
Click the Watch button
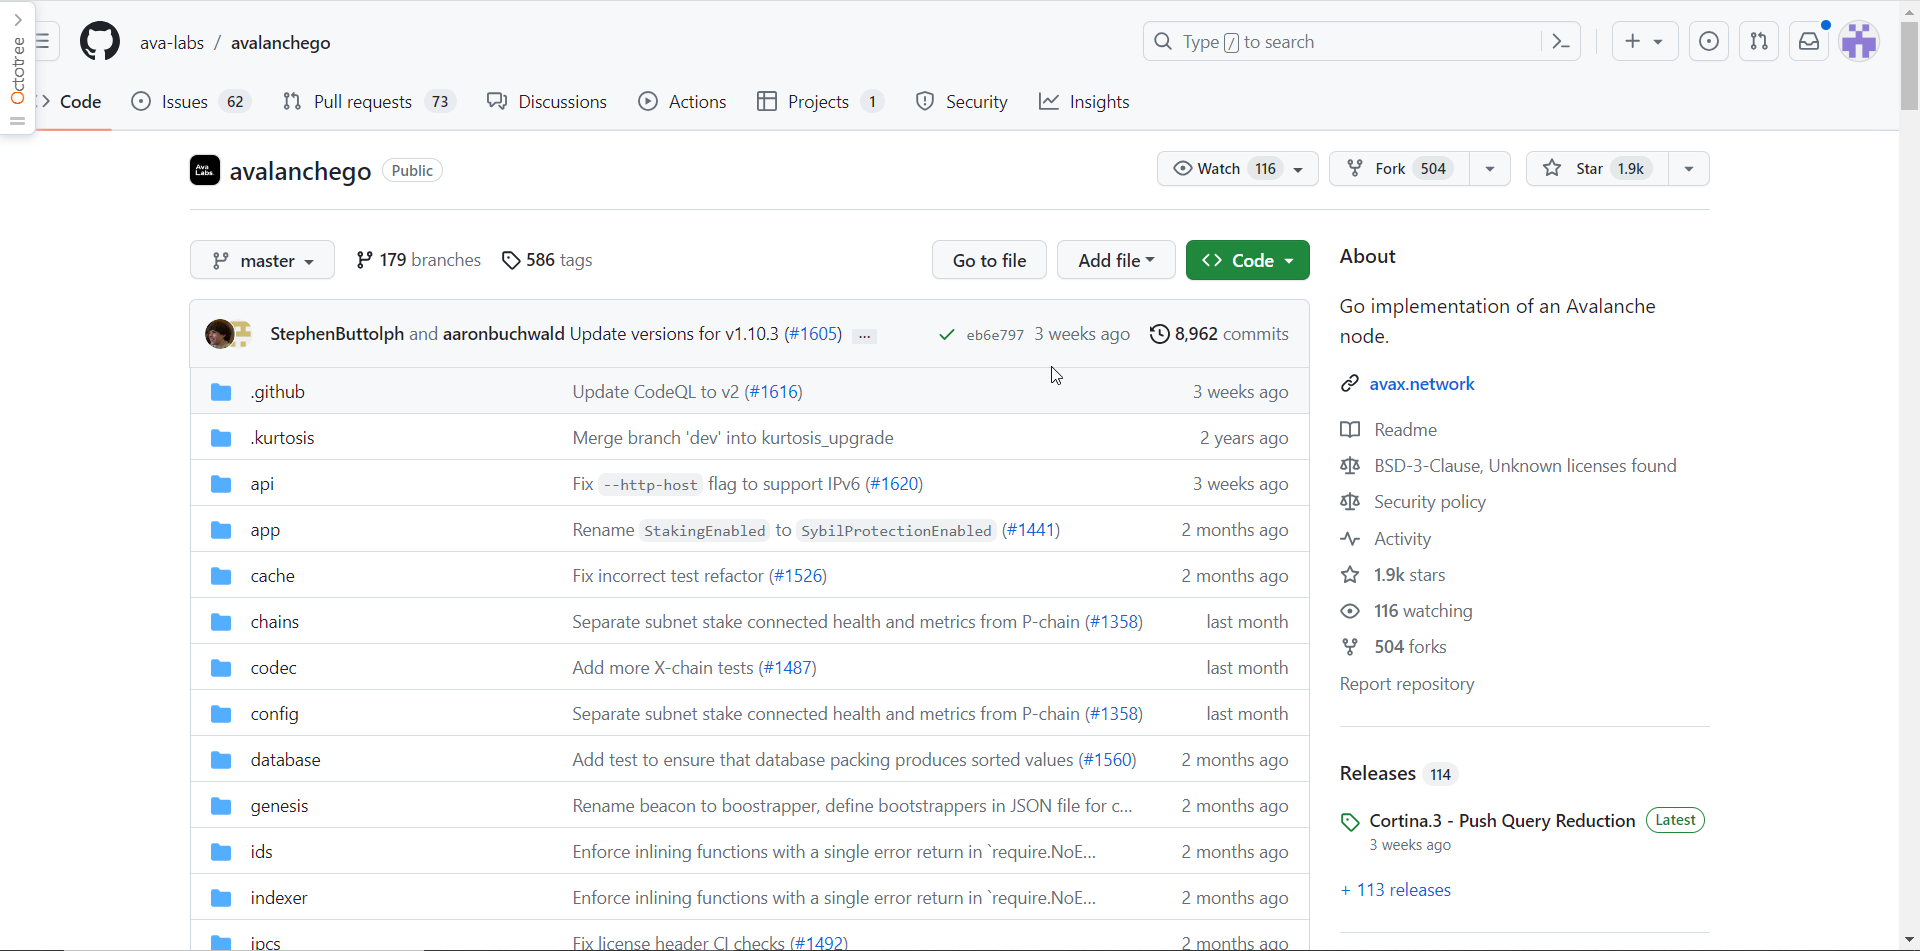[1237, 169]
